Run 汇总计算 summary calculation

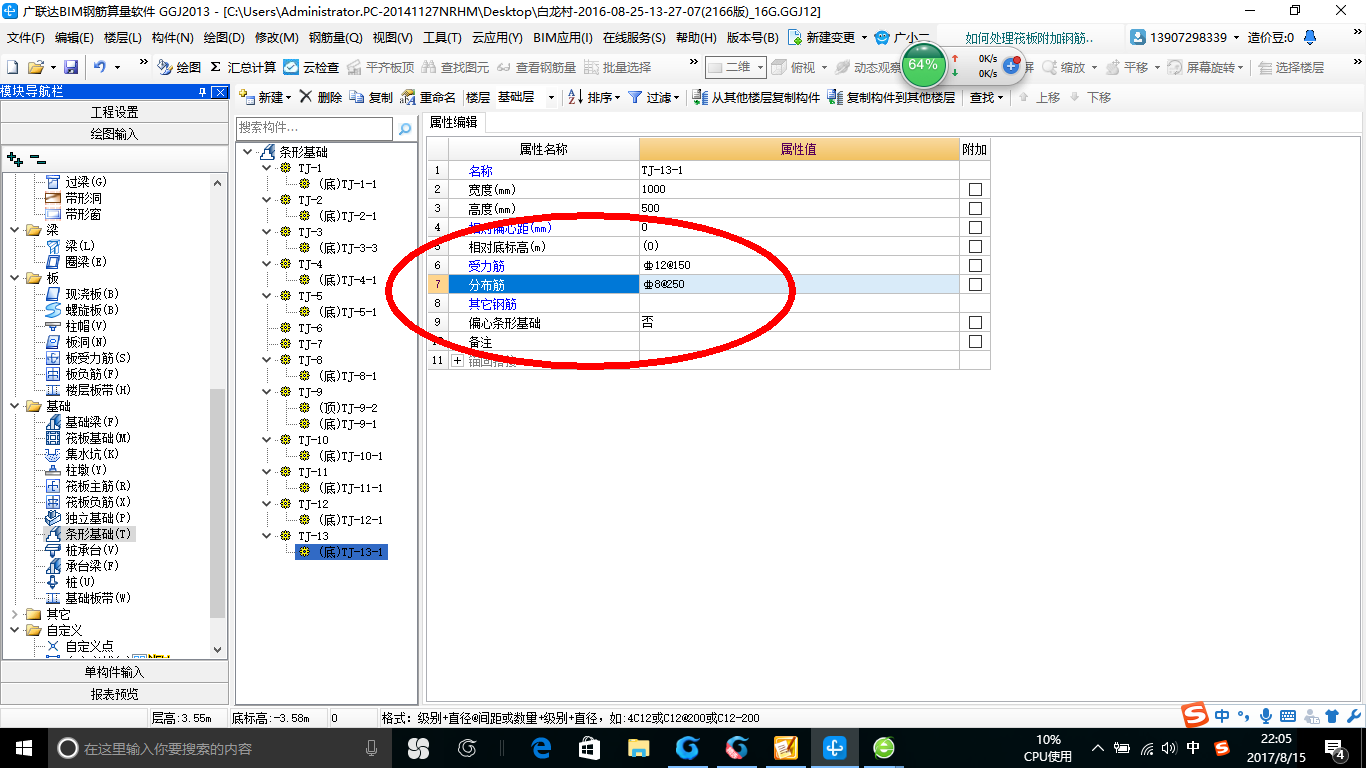coord(243,67)
